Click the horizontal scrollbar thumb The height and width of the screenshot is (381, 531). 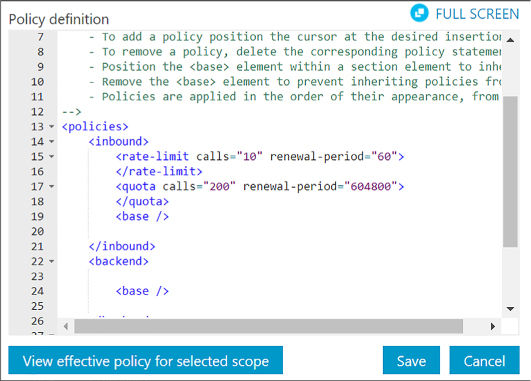(269, 326)
